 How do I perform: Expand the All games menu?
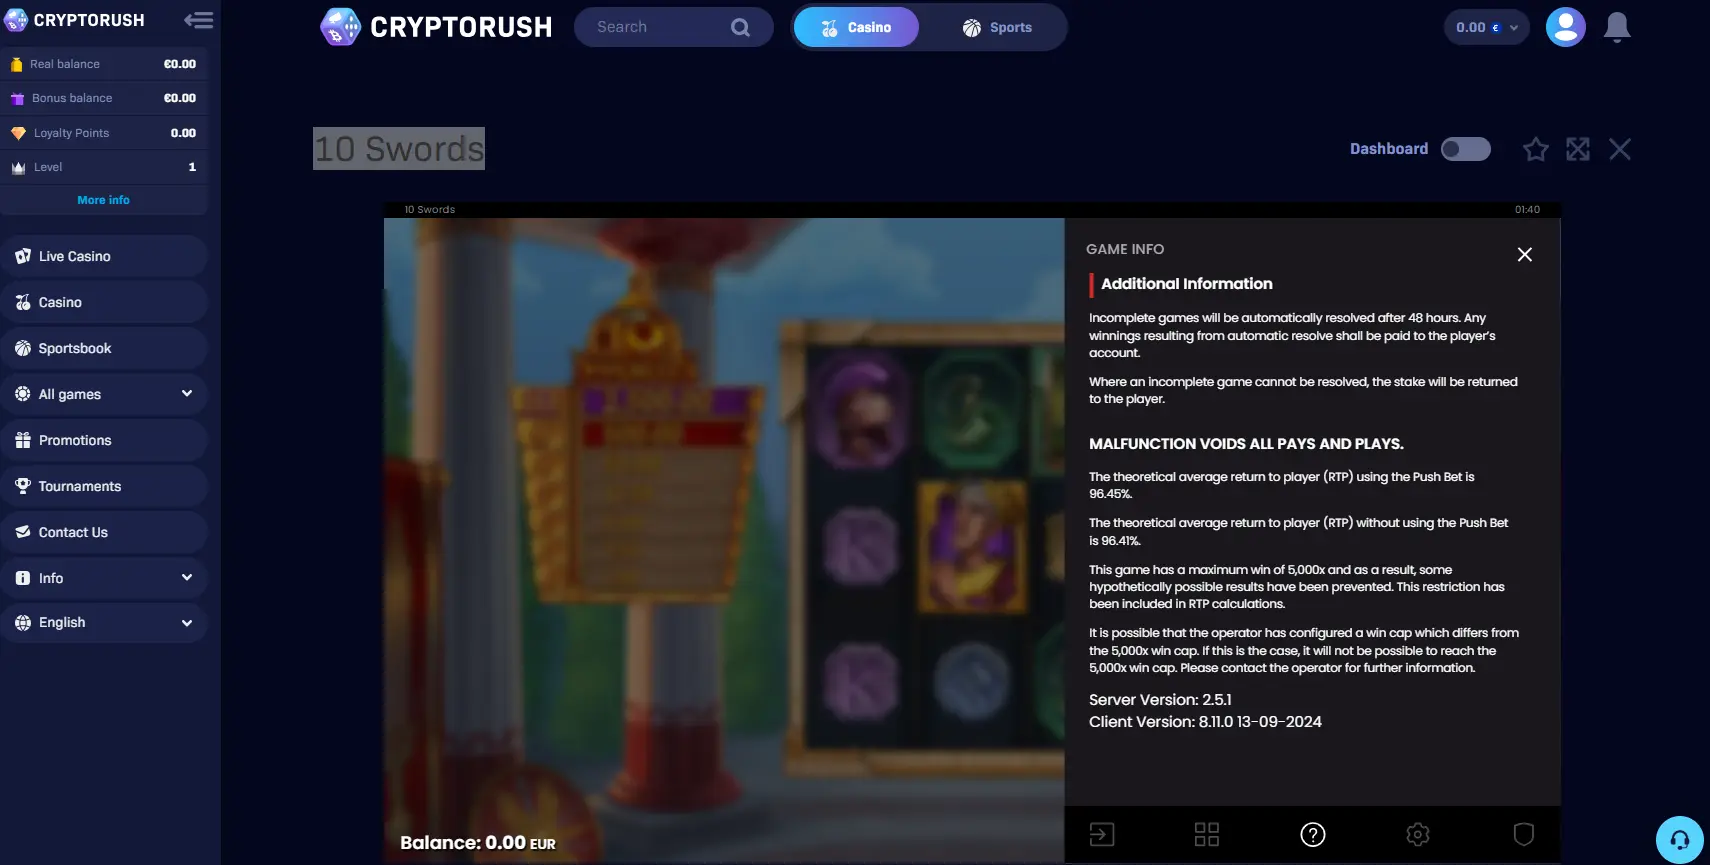104,394
